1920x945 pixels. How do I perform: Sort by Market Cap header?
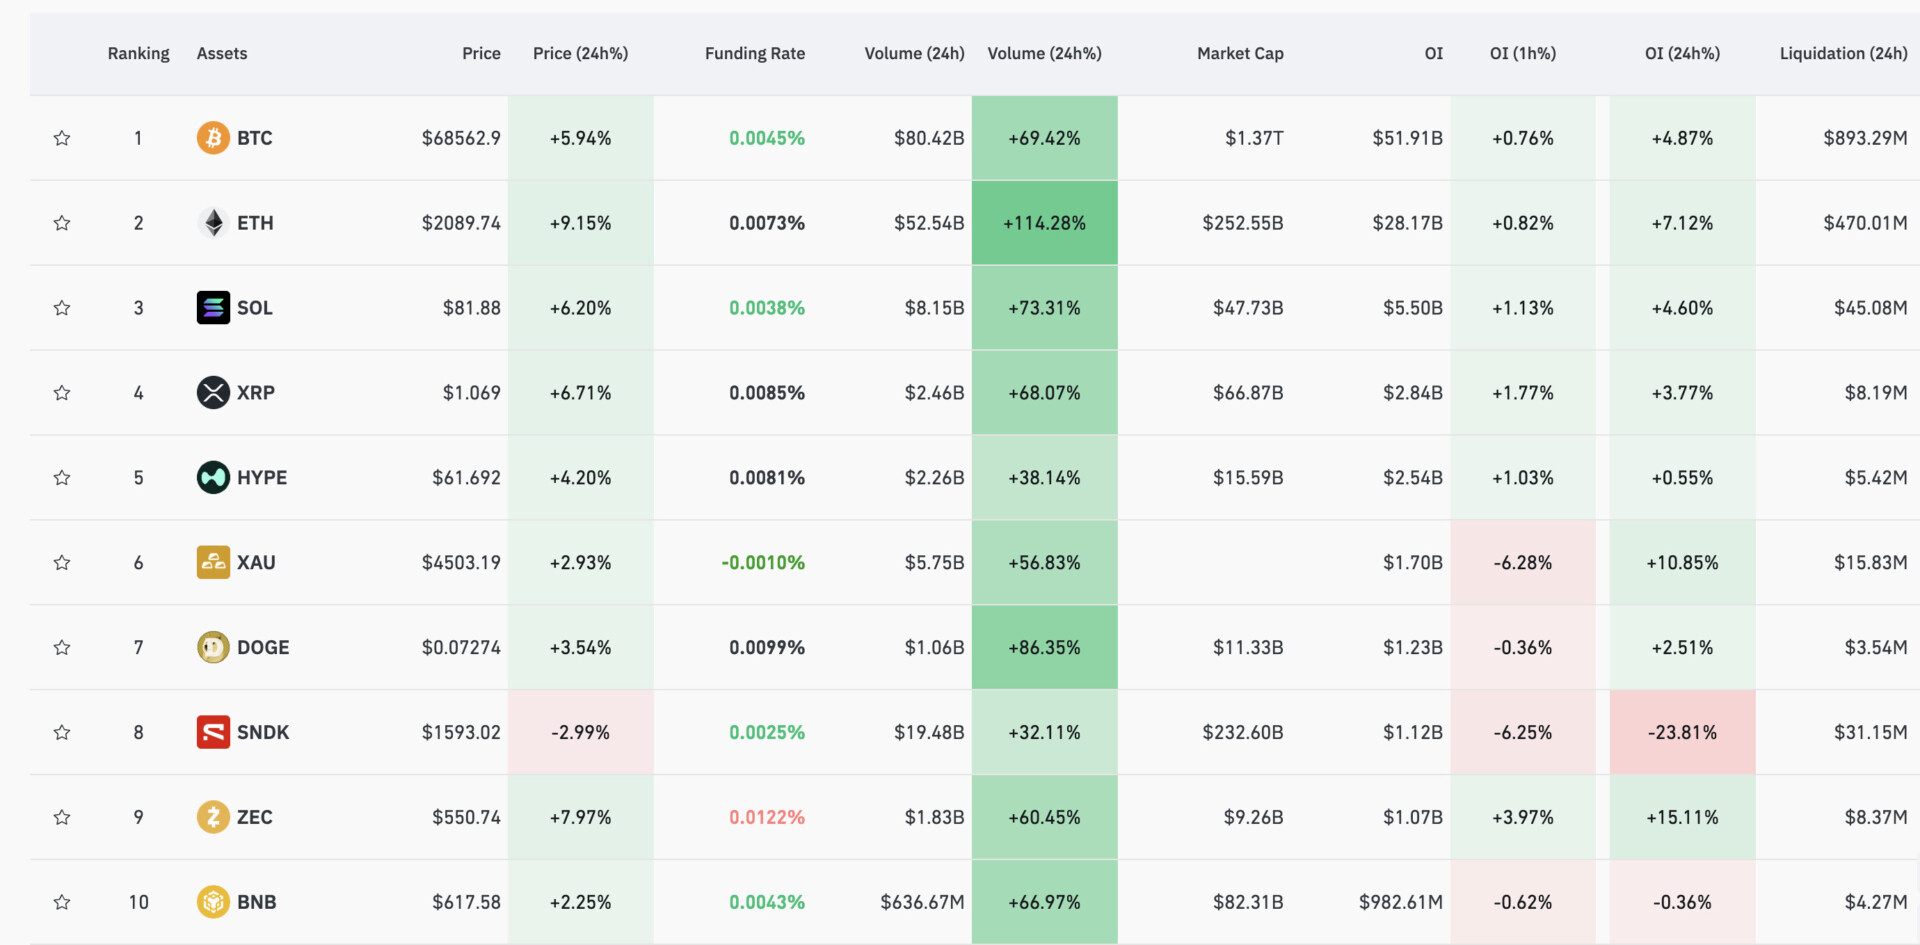[x=1240, y=53]
